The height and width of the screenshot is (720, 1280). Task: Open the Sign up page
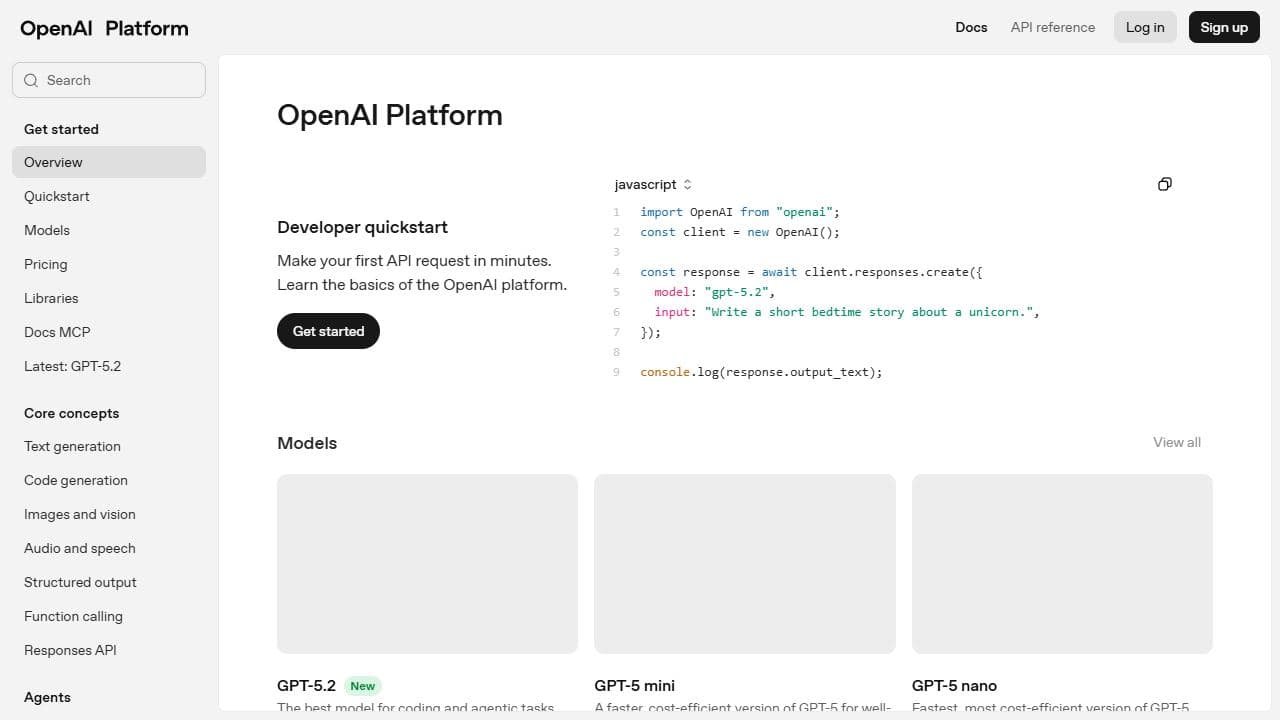[x=1224, y=27]
